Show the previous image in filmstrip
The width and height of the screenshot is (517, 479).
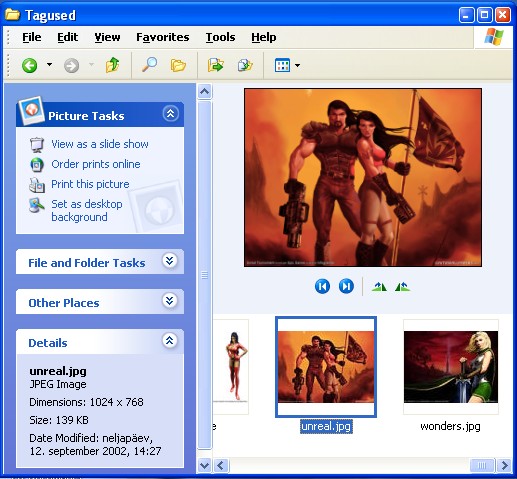[322, 286]
